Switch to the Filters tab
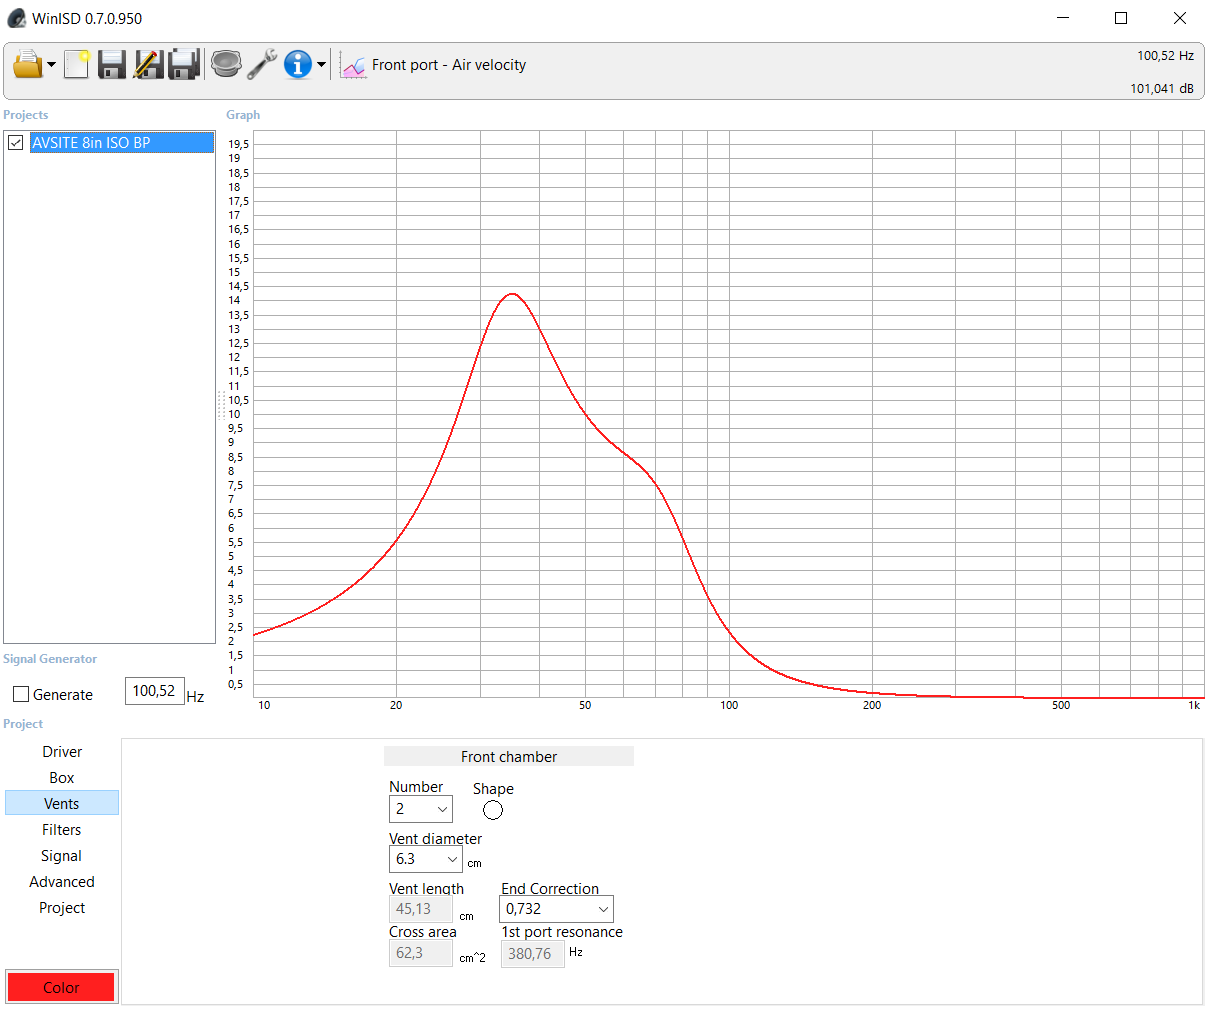1210x1010 pixels. click(62, 830)
